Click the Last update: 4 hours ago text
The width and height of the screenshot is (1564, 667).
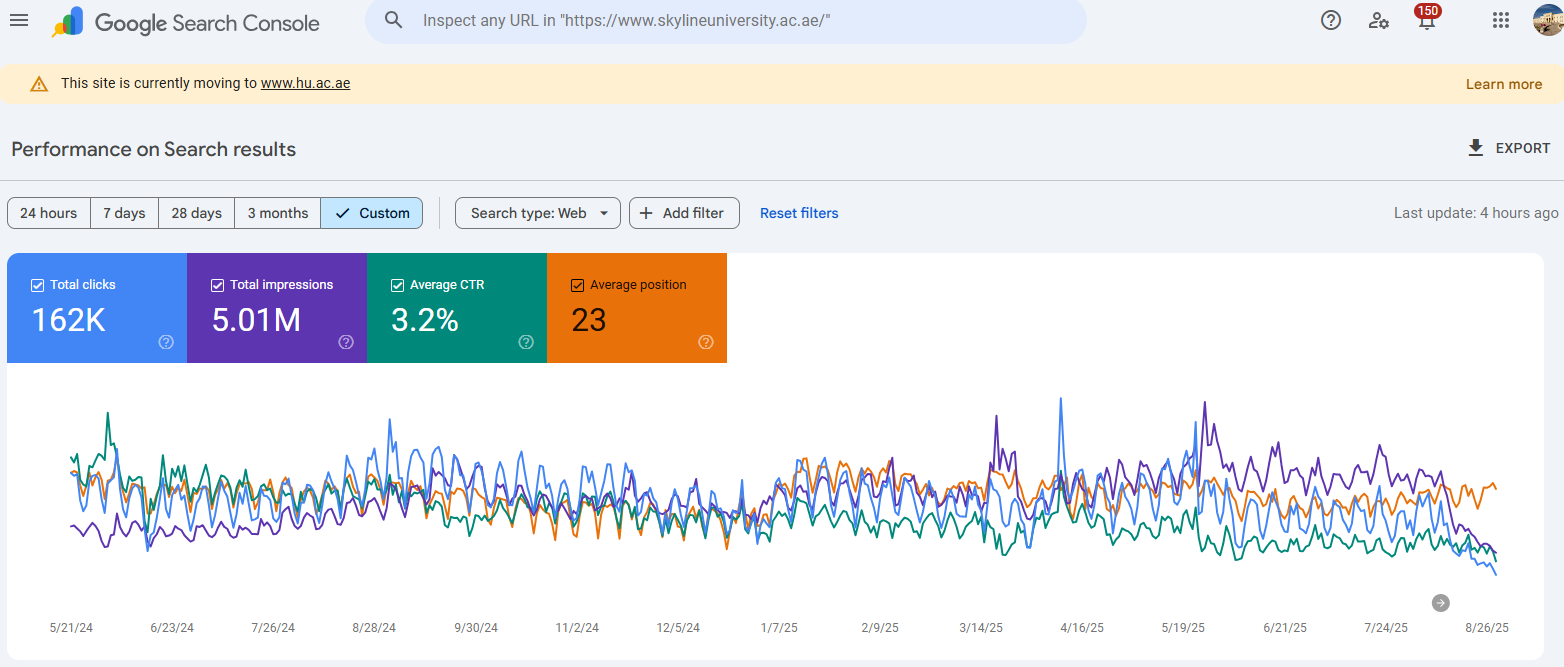(x=1476, y=213)
